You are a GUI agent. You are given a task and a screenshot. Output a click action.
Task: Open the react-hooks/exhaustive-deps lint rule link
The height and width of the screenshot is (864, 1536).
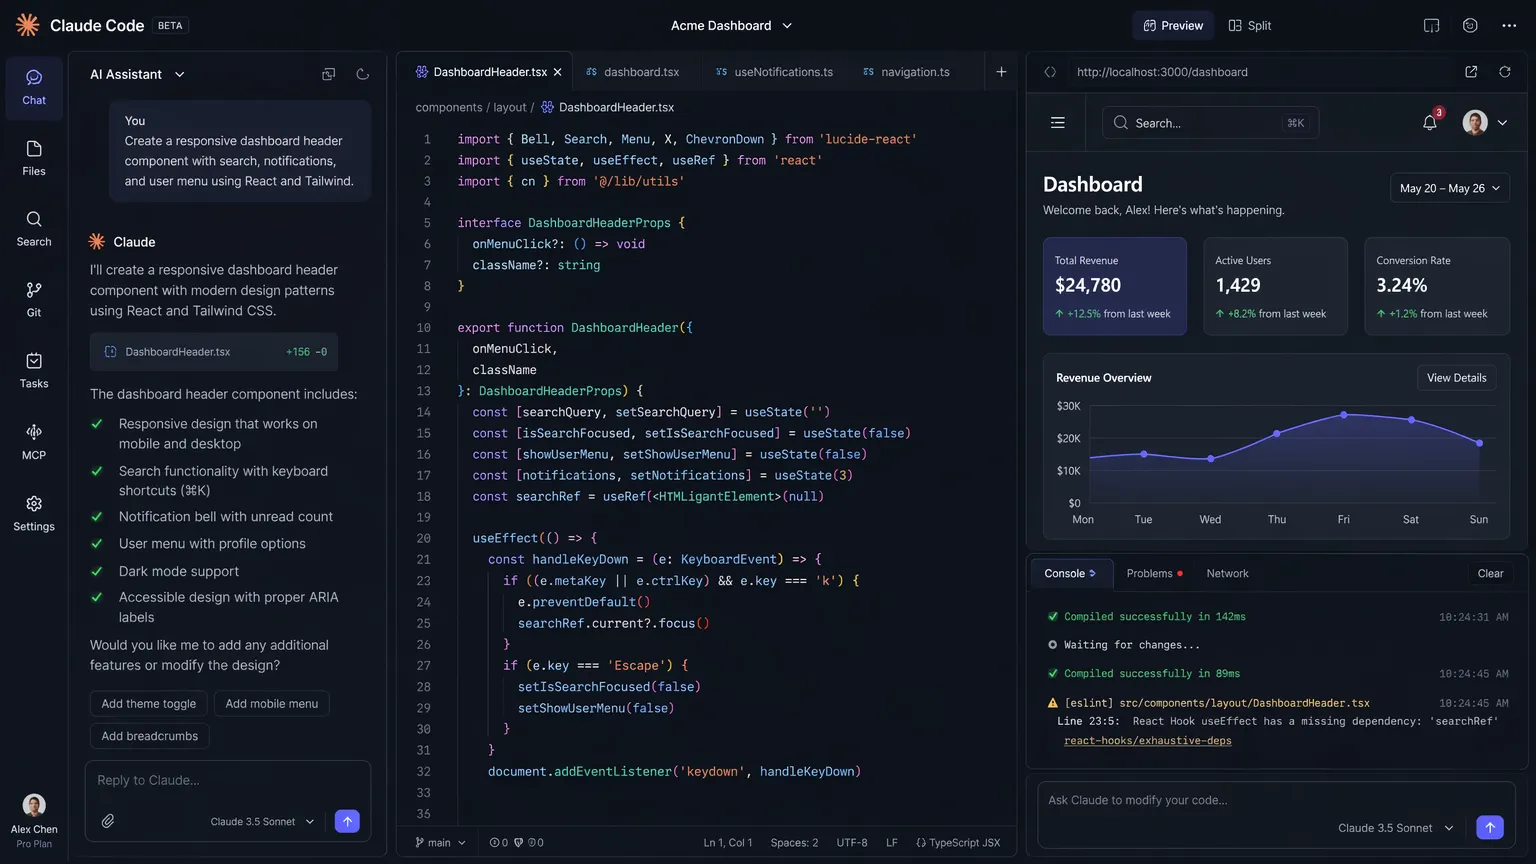tap(1147, 740)
